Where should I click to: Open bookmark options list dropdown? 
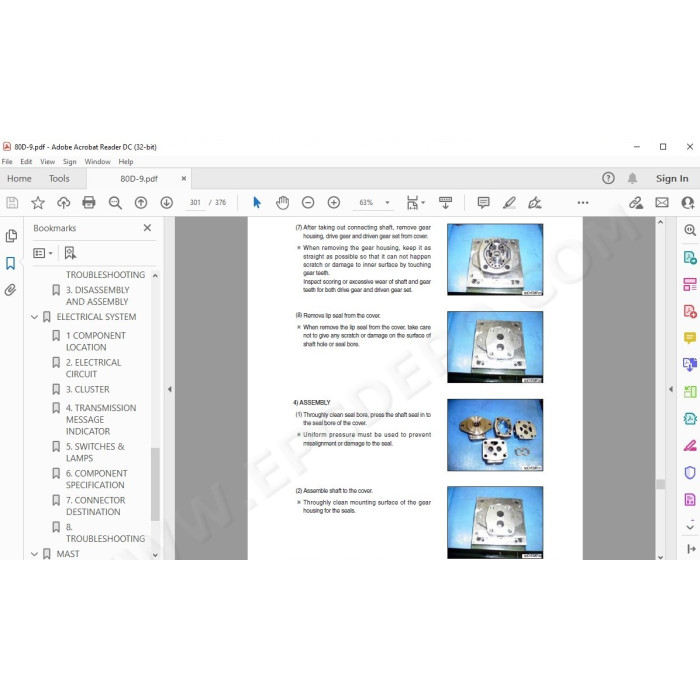click(43, 253)
